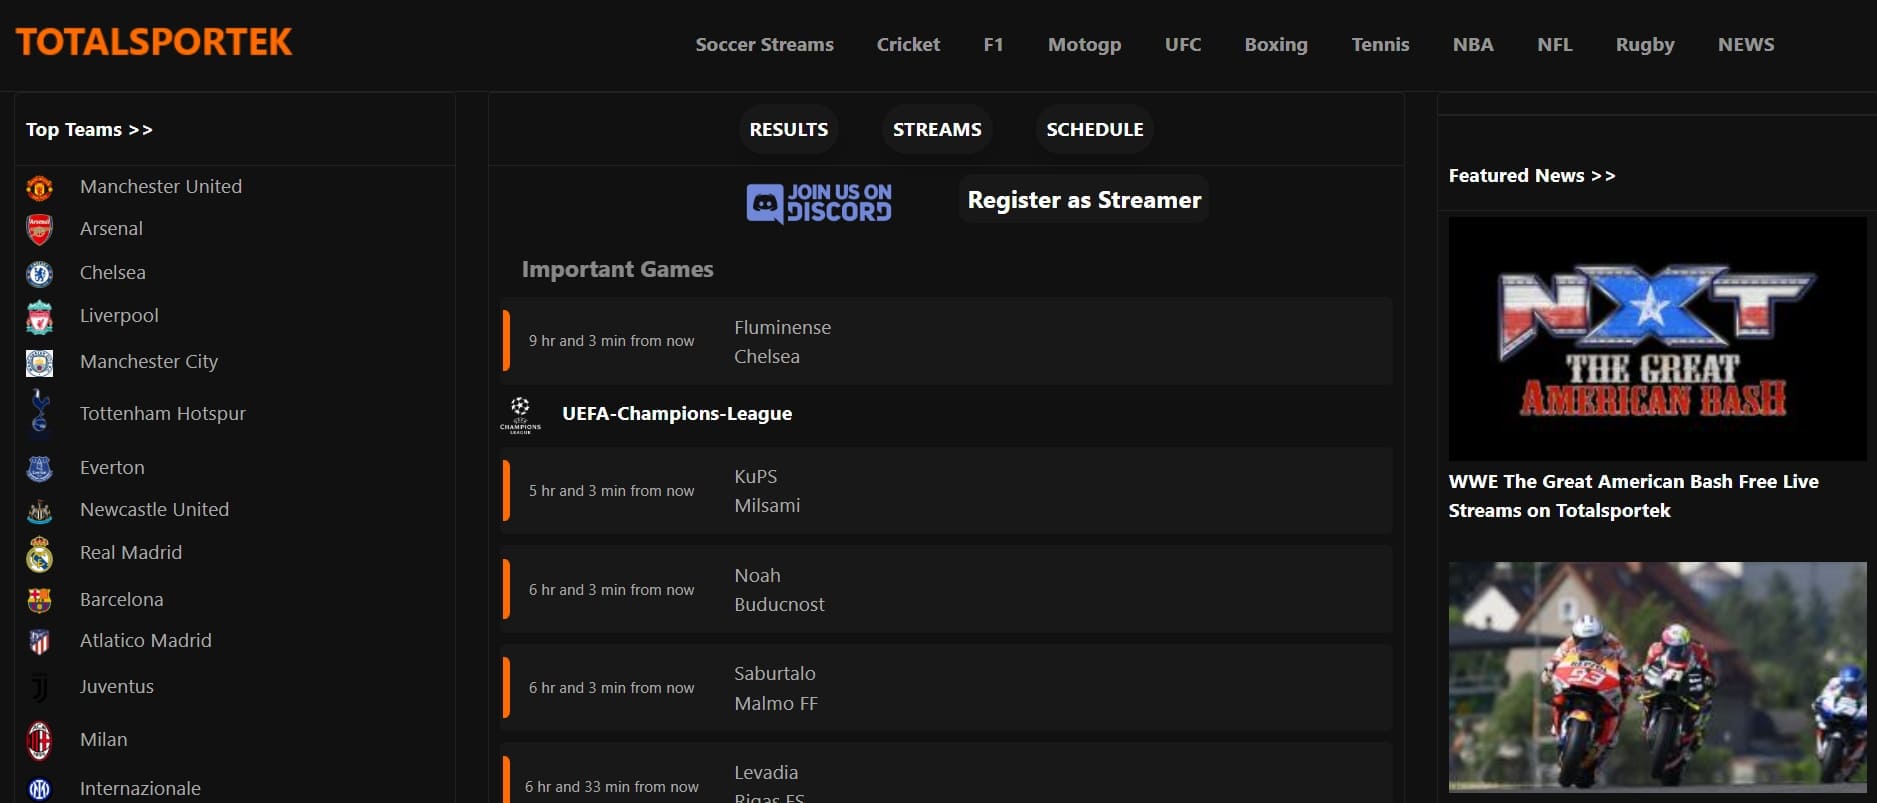This screenshot has height=803, width=1877.
Task: Select the Manchester City team name link
Action: [x=149, y=362]
